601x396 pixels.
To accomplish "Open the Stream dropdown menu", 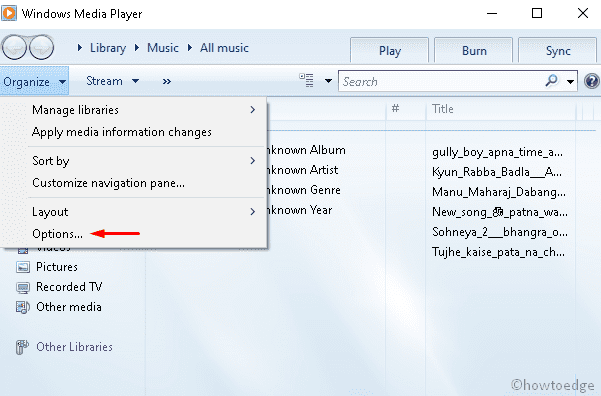I will click(x=112, y=81).
